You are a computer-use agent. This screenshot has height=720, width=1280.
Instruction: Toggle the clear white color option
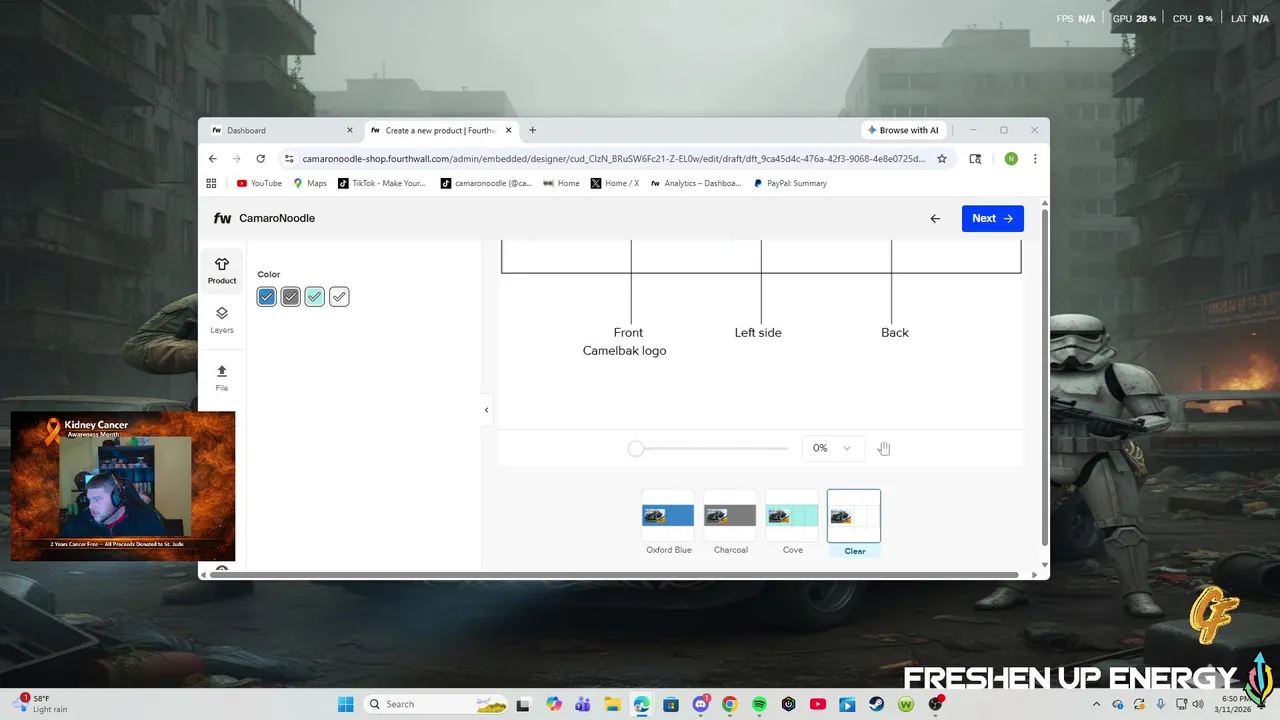pyautogui.click(x=339, y=297)
